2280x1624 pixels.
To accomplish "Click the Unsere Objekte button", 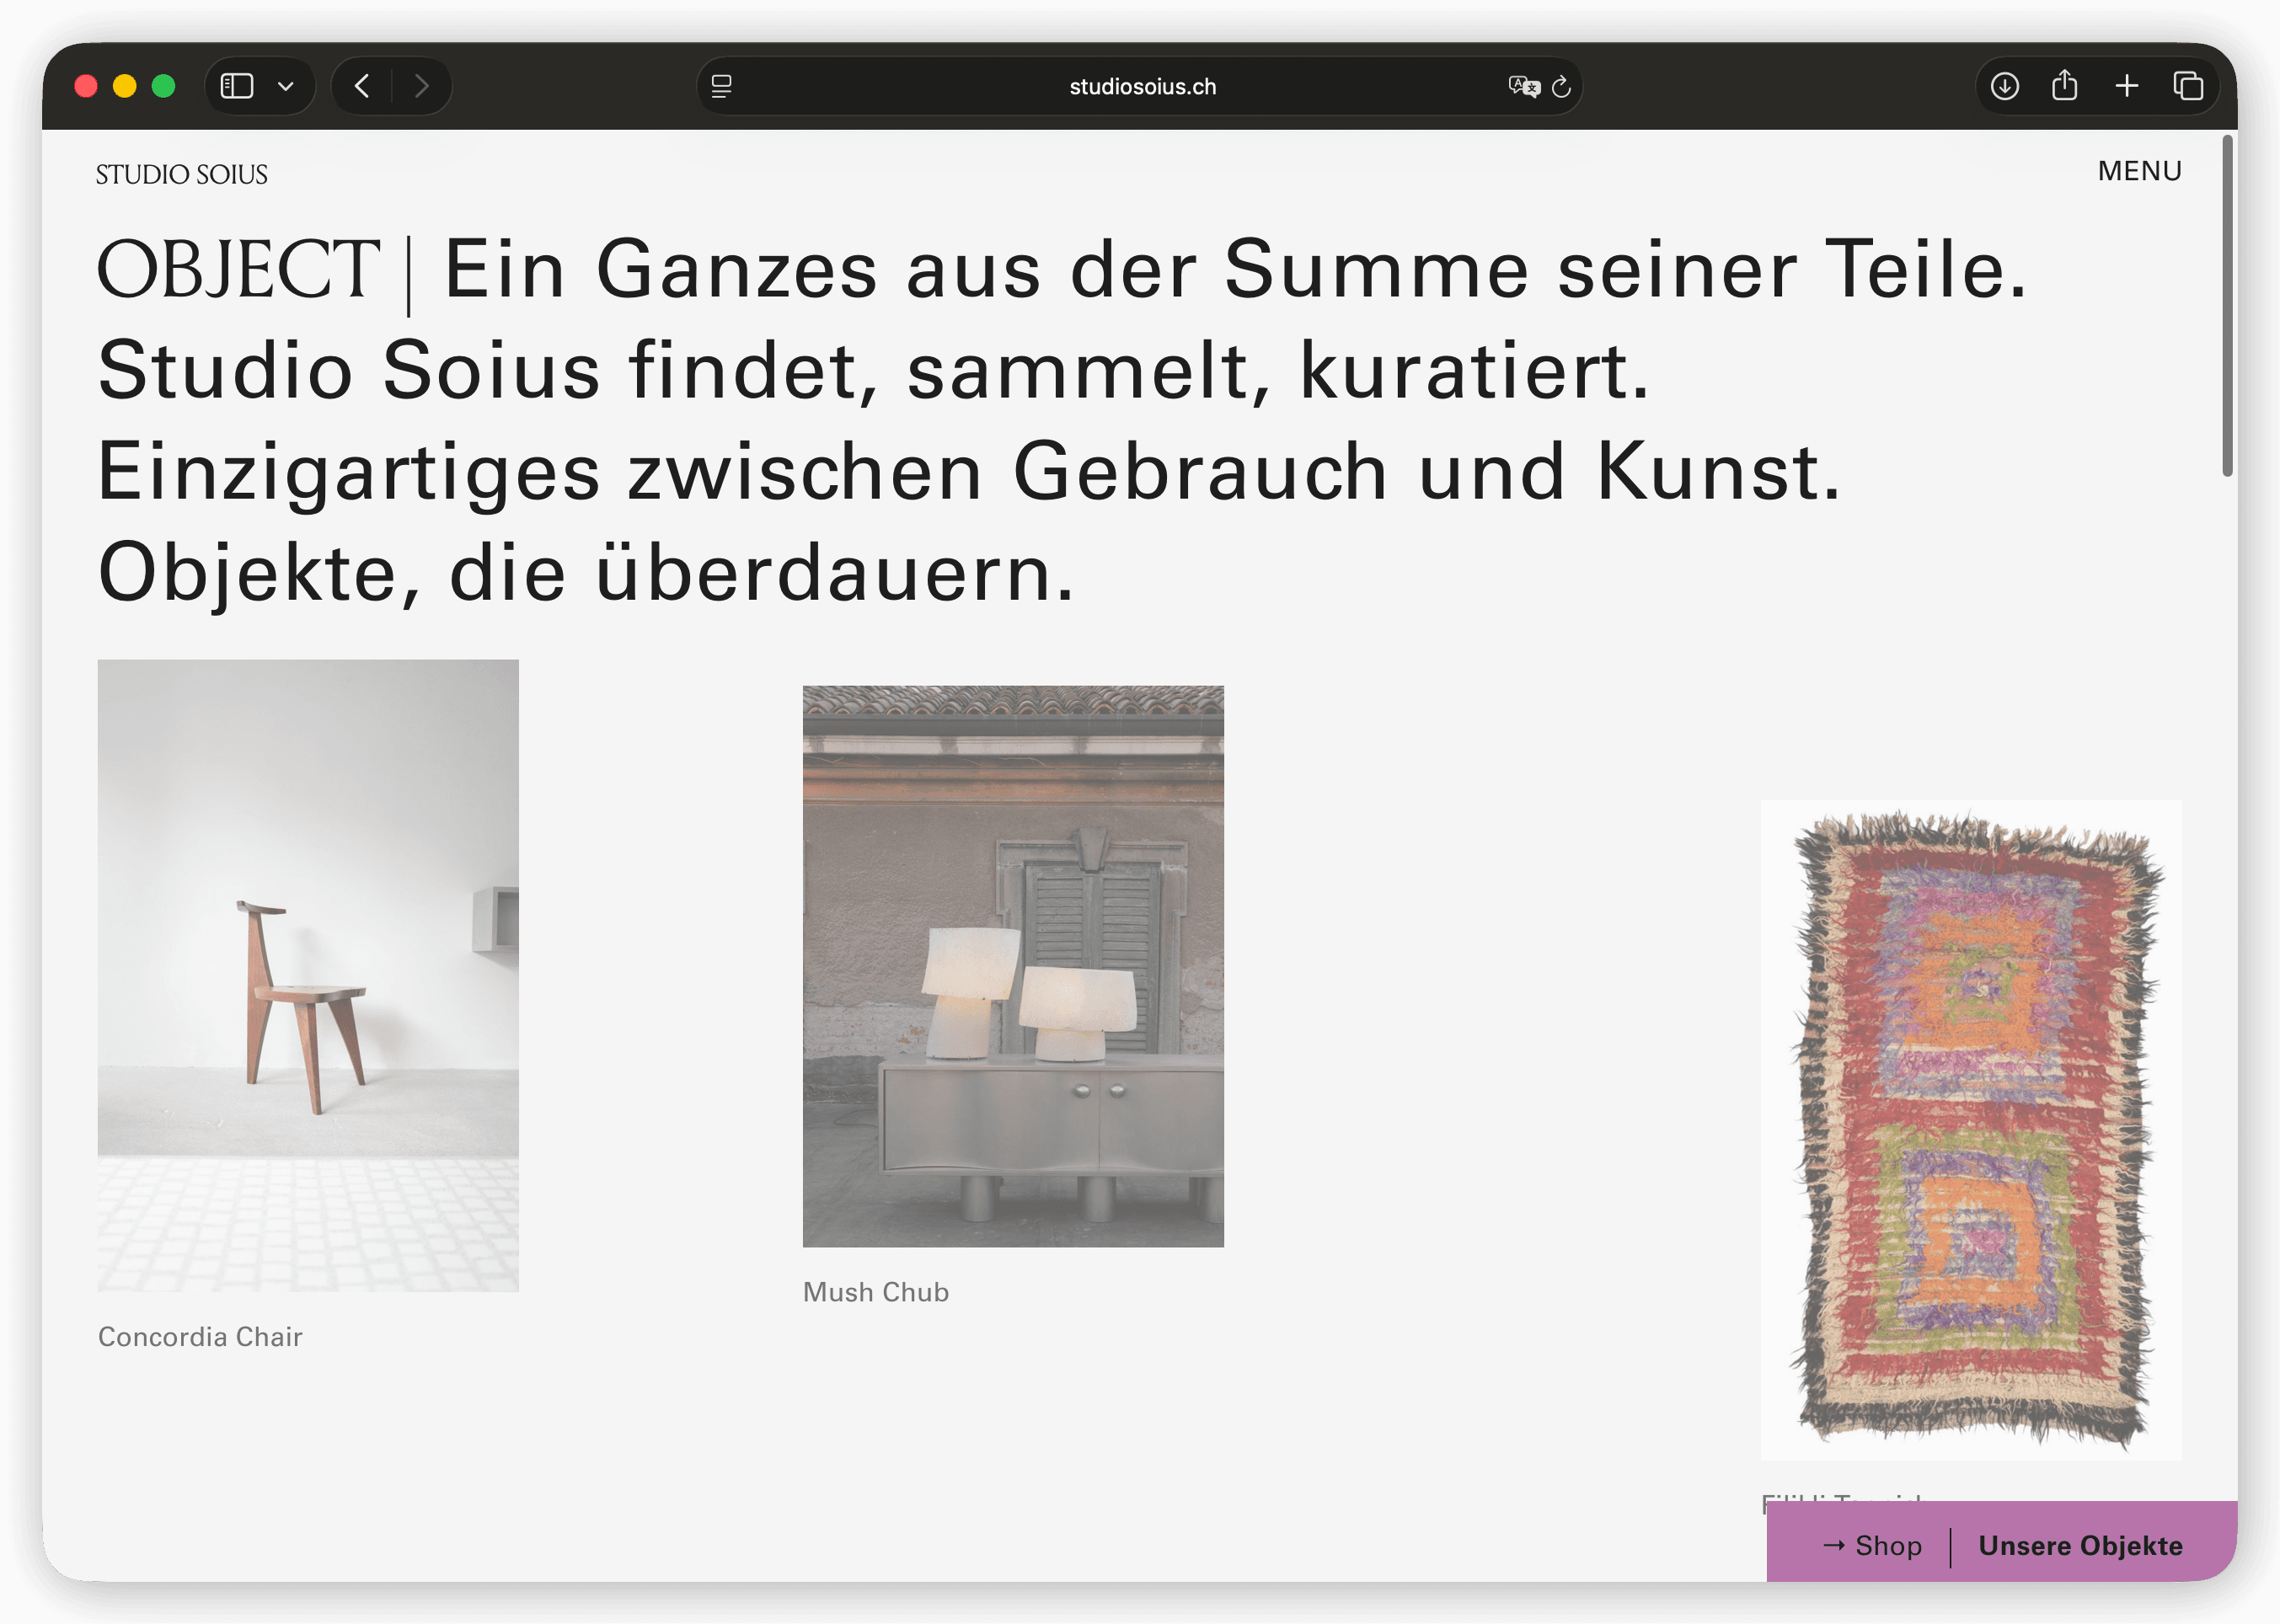I will coord(2080,1545).
